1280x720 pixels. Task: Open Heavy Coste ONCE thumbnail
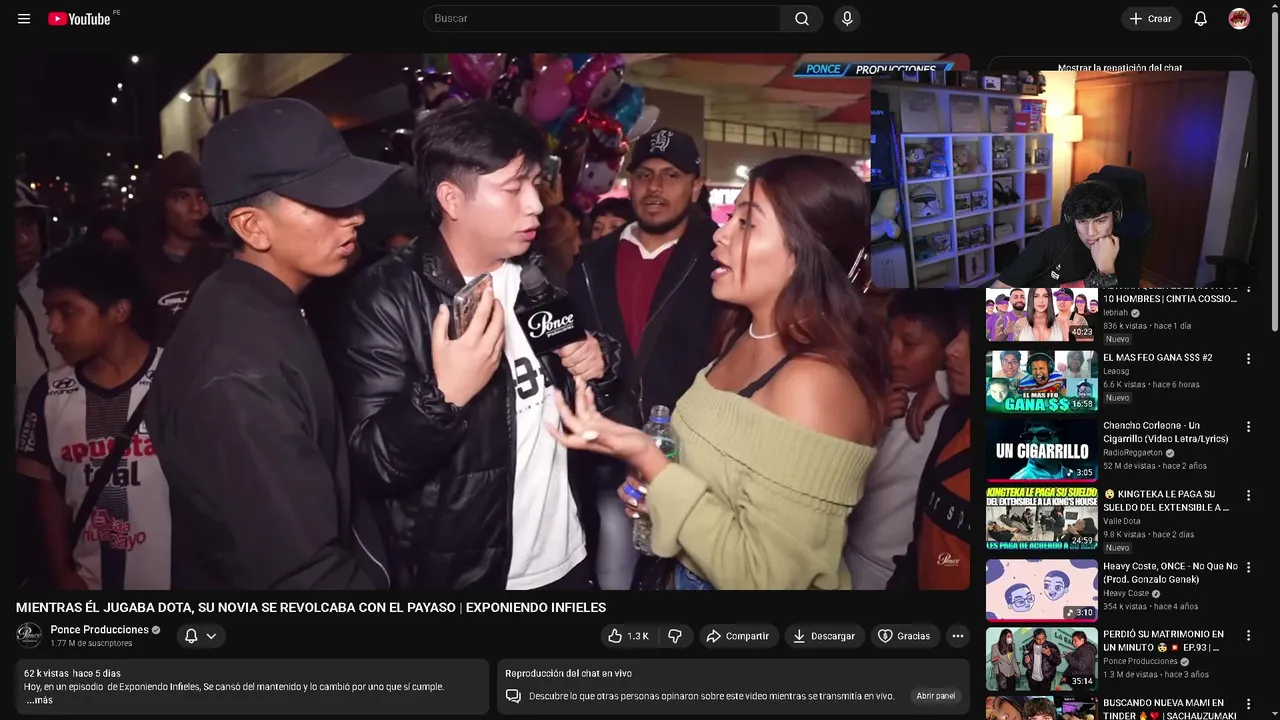[1041, 590]
